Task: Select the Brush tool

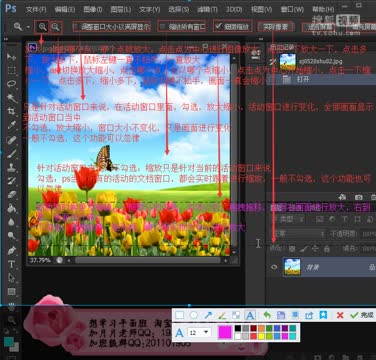Action: pyautogui.click(x=12, y=153)
